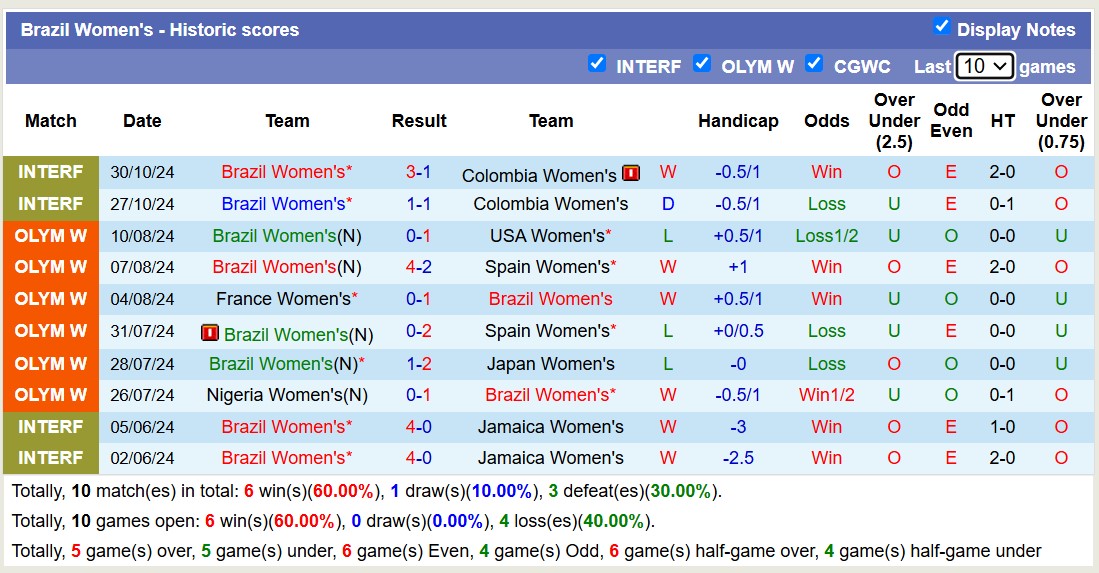Click the USA Women's team link
The height and width of the screenshot is (573, 1099).
(x=550, y=236)
